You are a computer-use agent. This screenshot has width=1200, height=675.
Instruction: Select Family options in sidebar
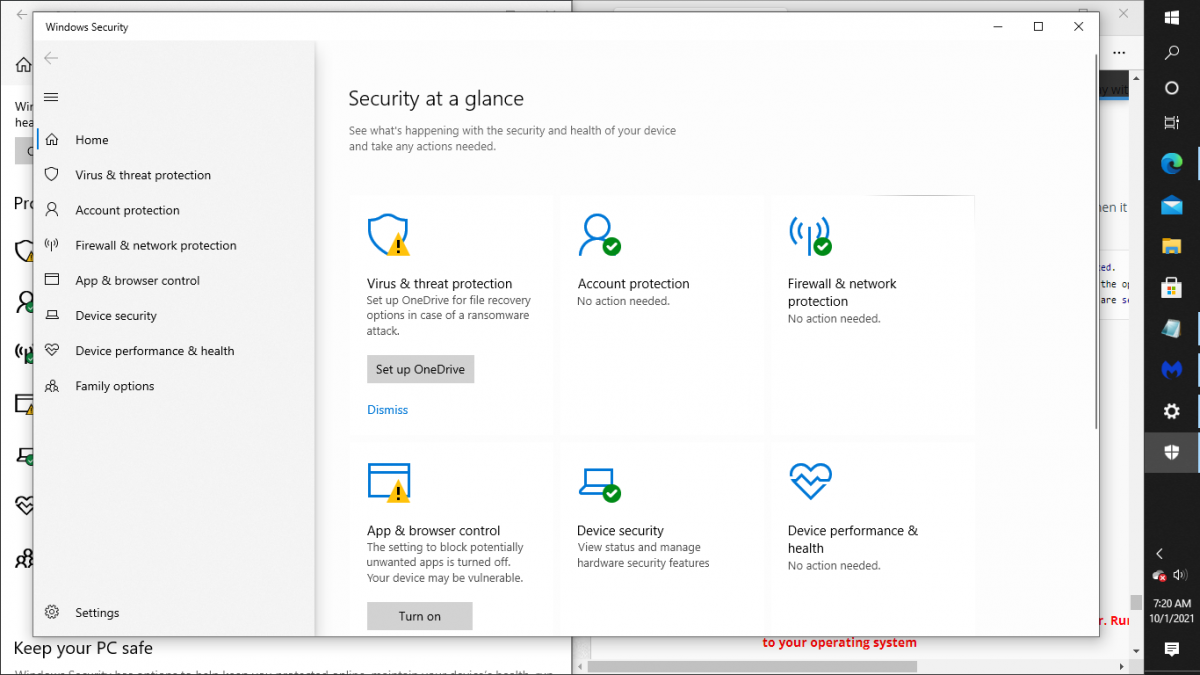(115, 386)
